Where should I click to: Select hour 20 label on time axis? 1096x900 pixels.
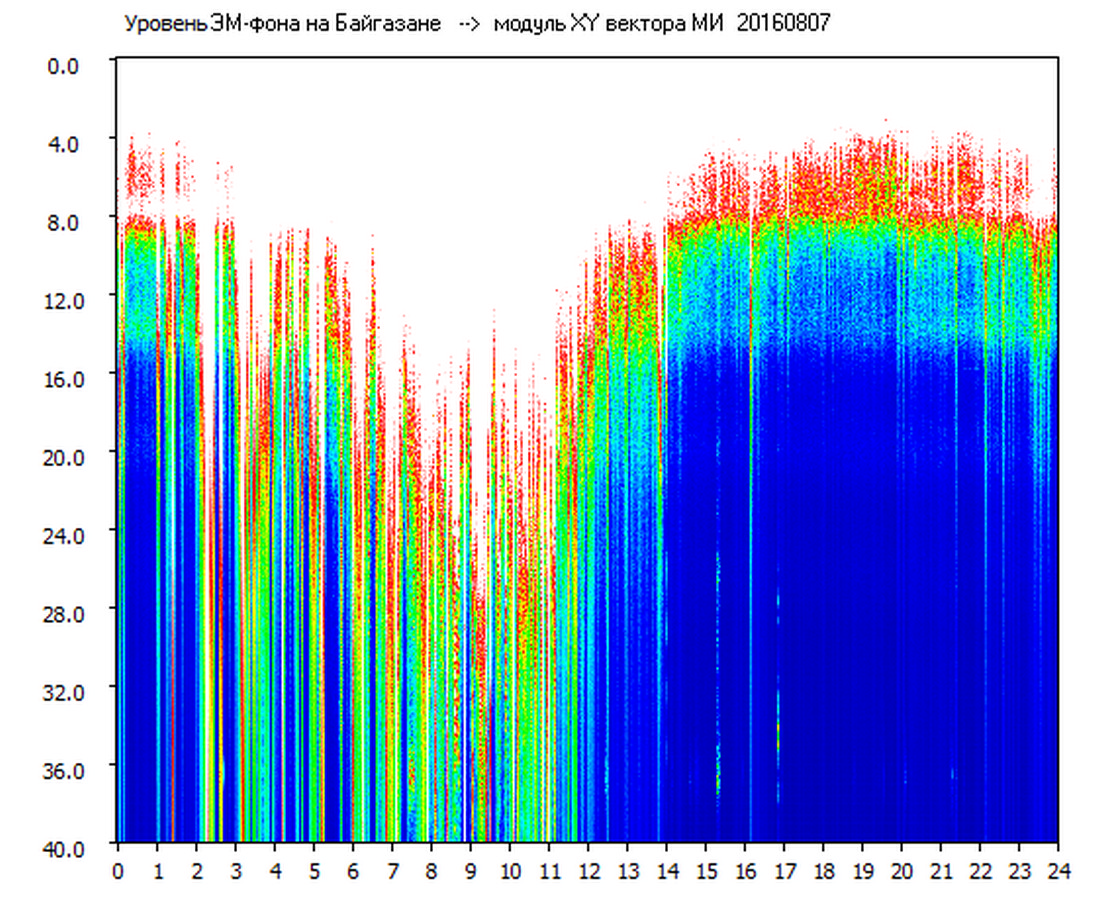pyautogui.click(x=902, y=870)
